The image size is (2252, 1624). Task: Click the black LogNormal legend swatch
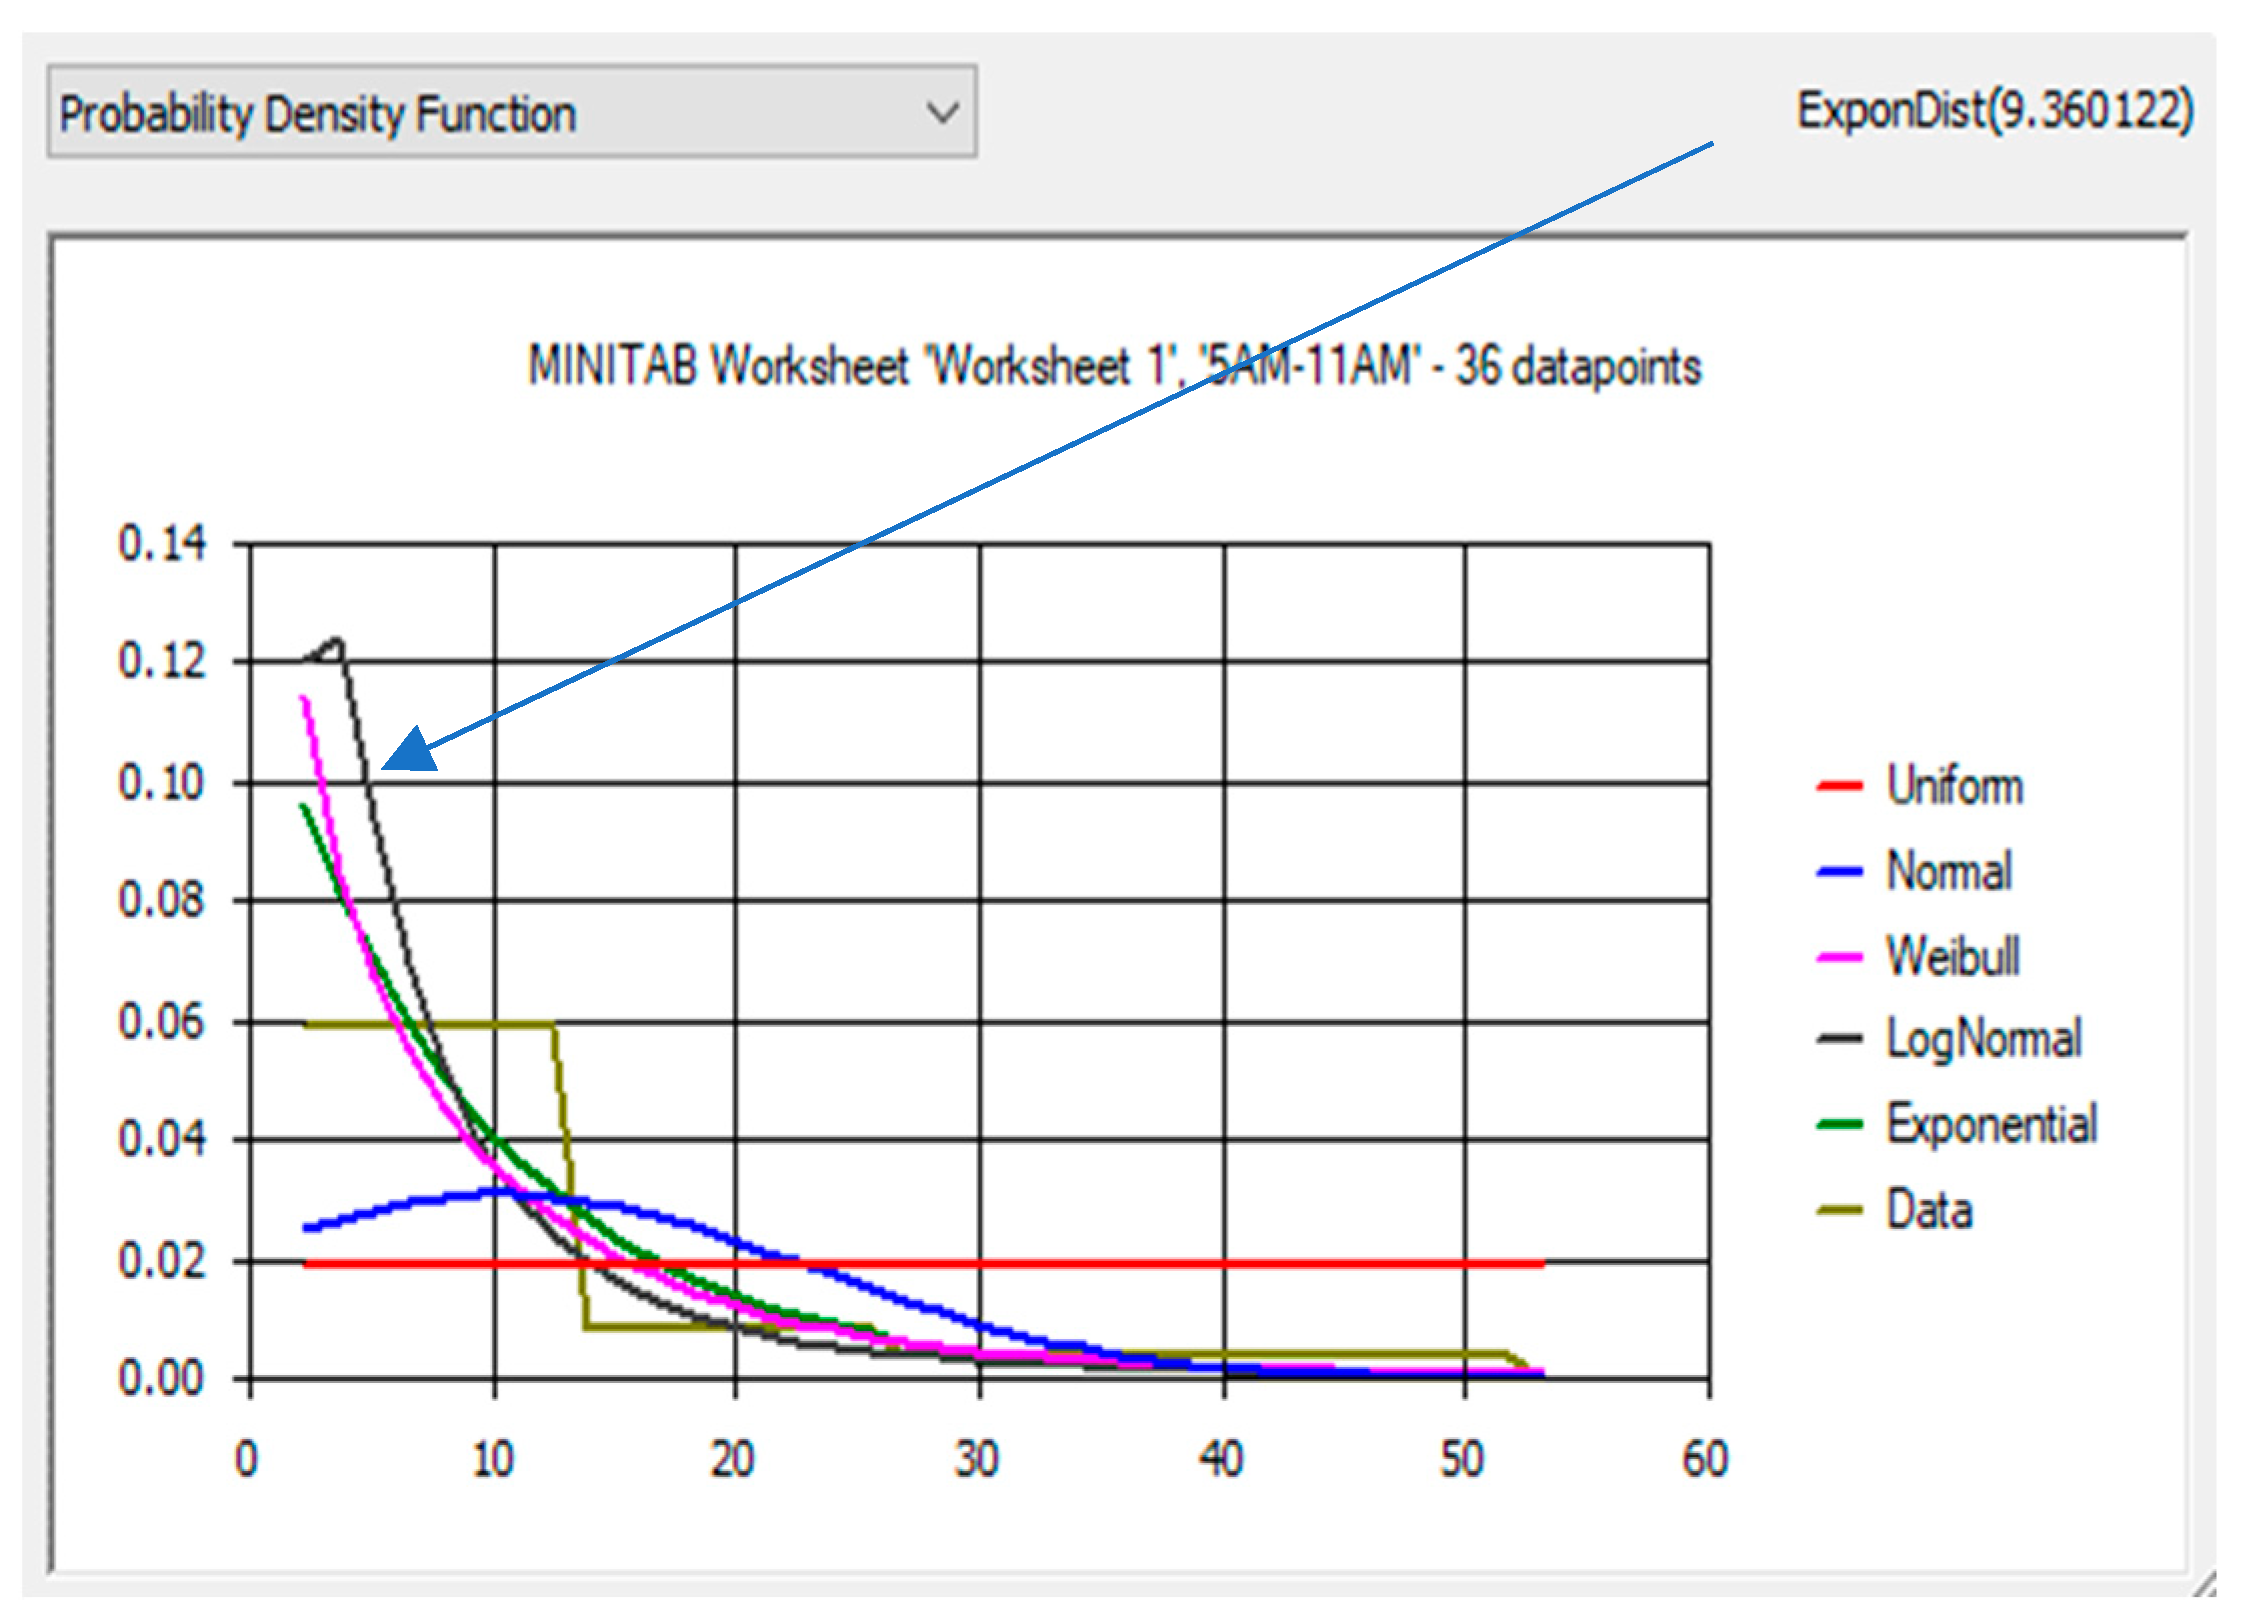tap(1839, 1039)
